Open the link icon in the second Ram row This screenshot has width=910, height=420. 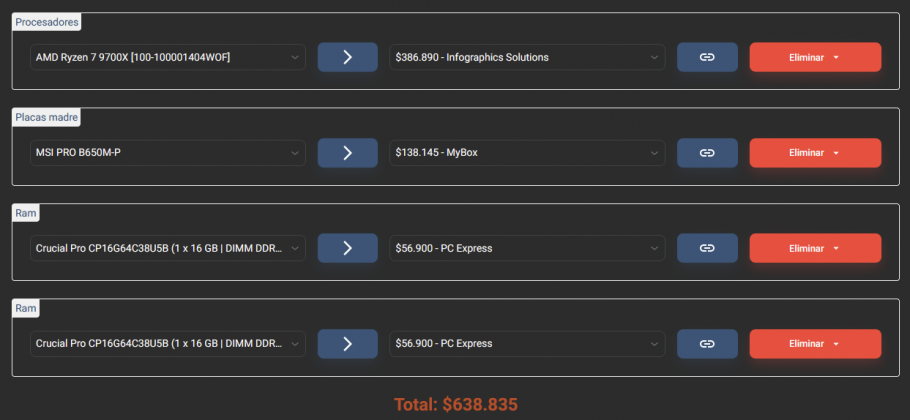point(707,343)
